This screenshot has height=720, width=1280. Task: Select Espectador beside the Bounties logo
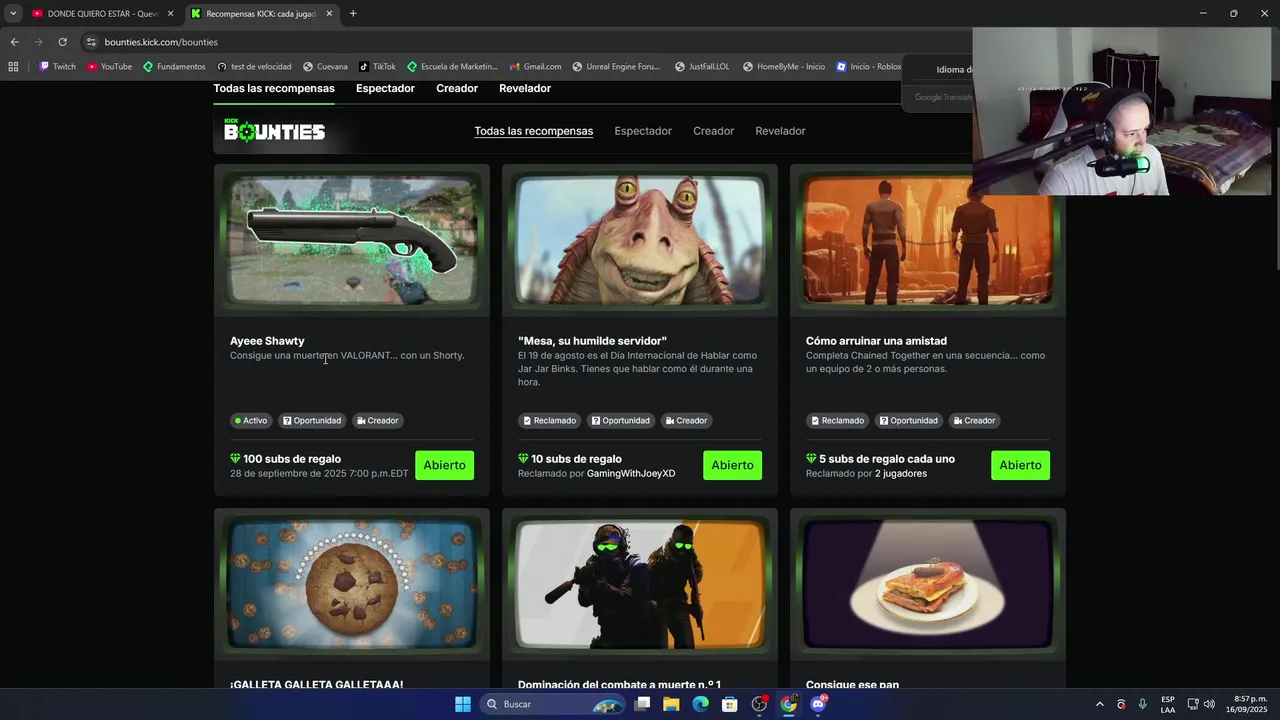click(643, 131)
